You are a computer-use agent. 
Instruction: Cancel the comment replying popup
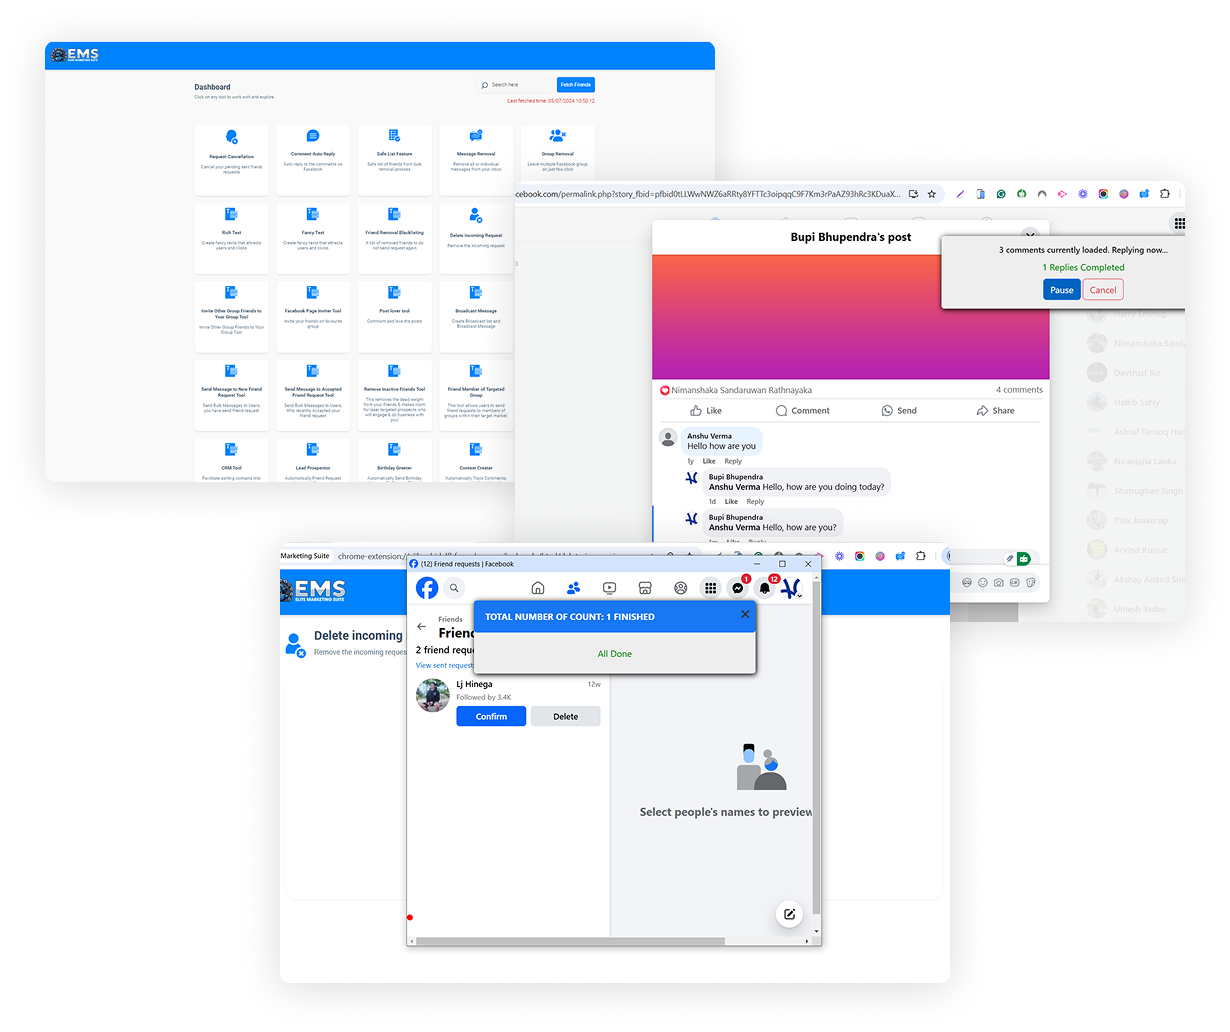point(1103,290)
